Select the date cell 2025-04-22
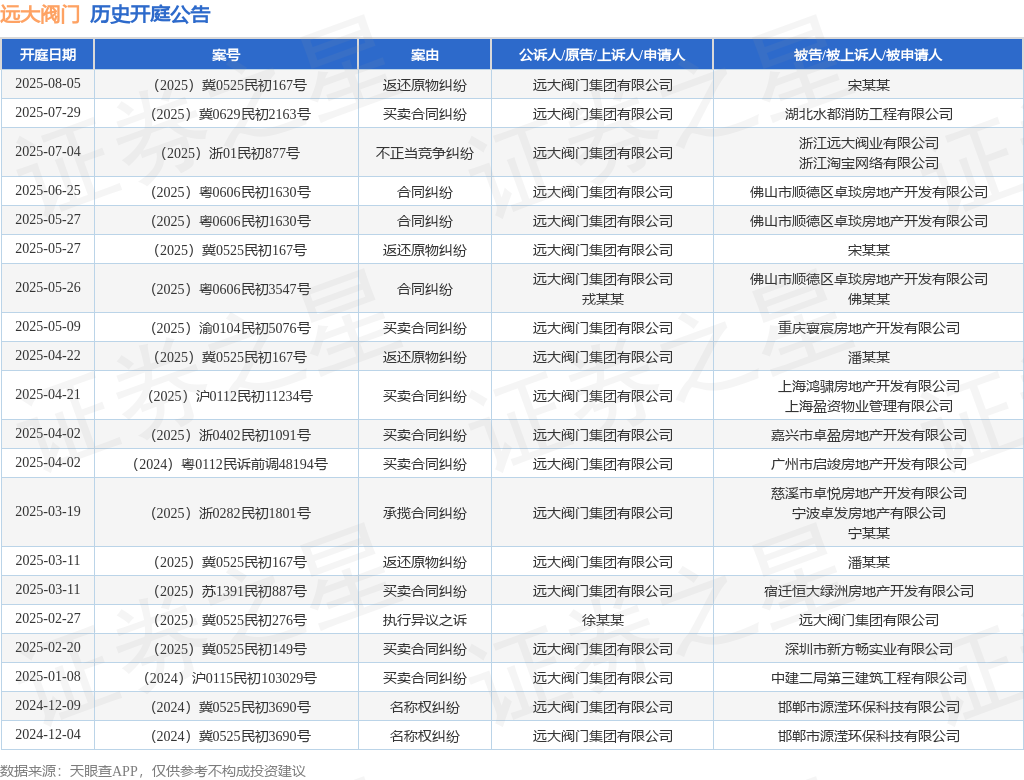 (x=48, y=355)
